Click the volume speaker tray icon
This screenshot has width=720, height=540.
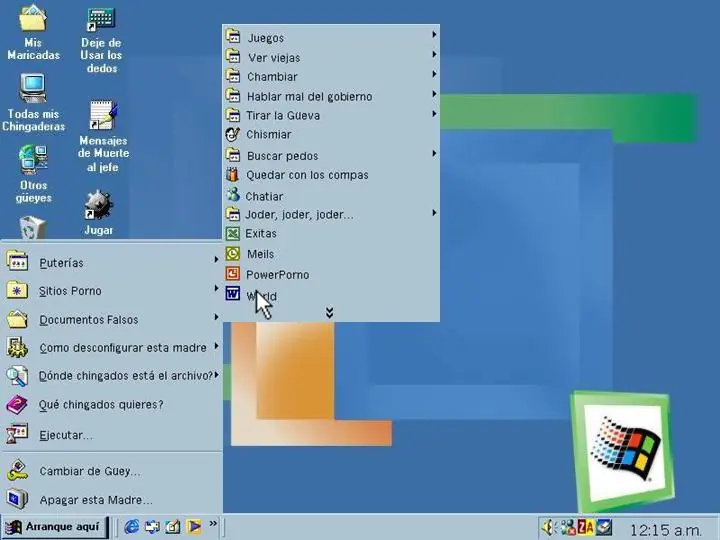pyautogui.click(x=547, y=527)
